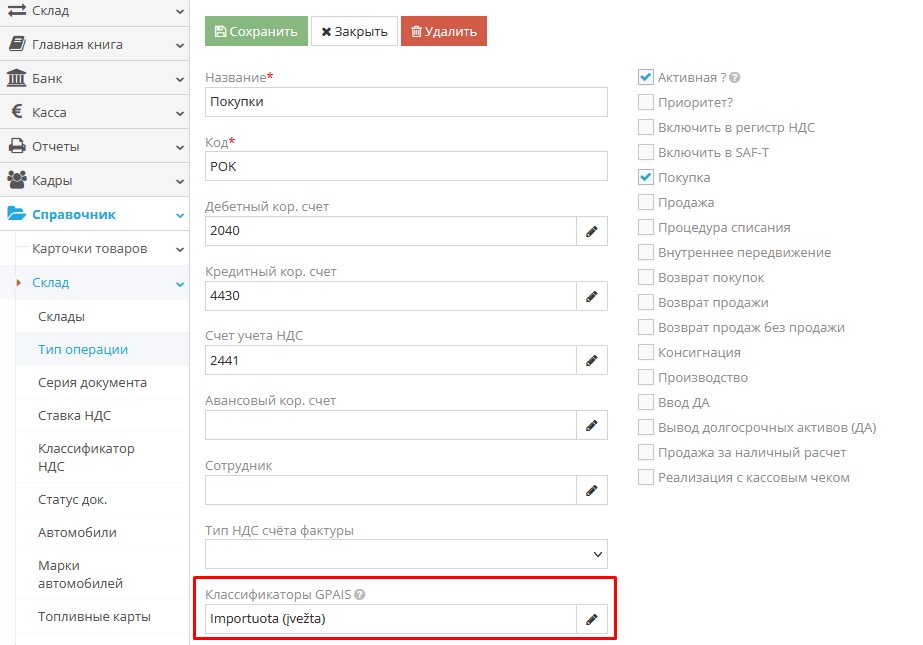Screen dimensions: 923x645
Task: Enable Включить в регистр НДС checkbox
Action: pos(646,127)
